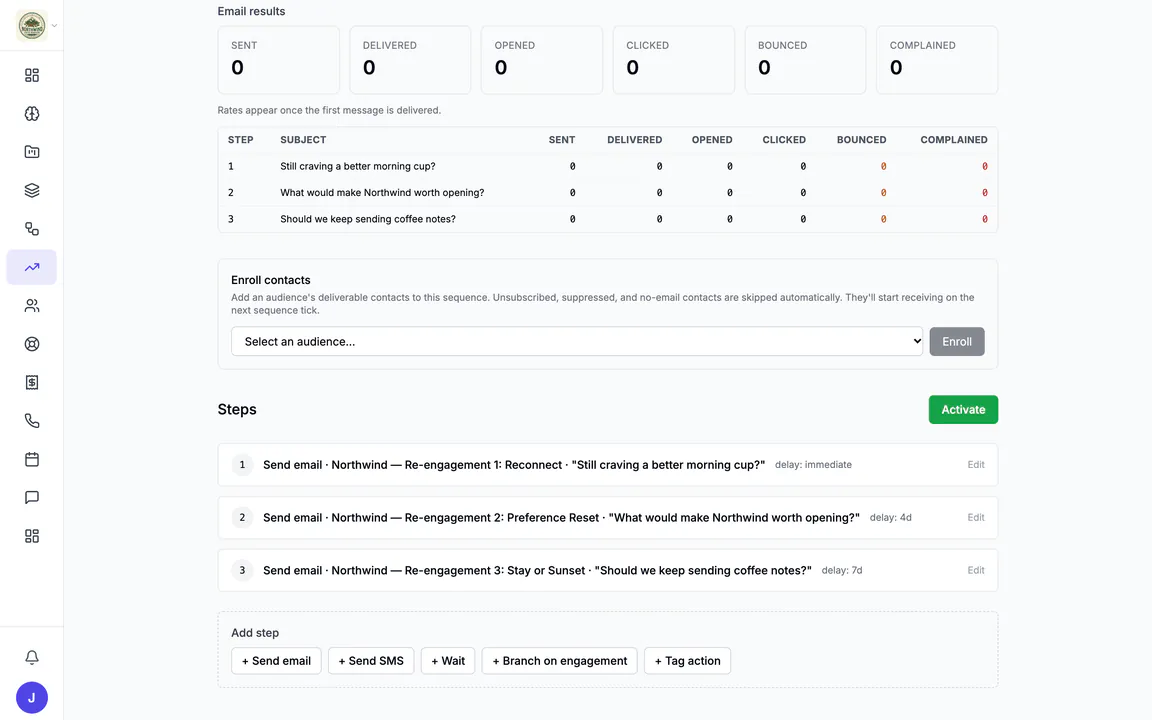Add a Send SMS step
The image size is (1152, 720).
371,660
